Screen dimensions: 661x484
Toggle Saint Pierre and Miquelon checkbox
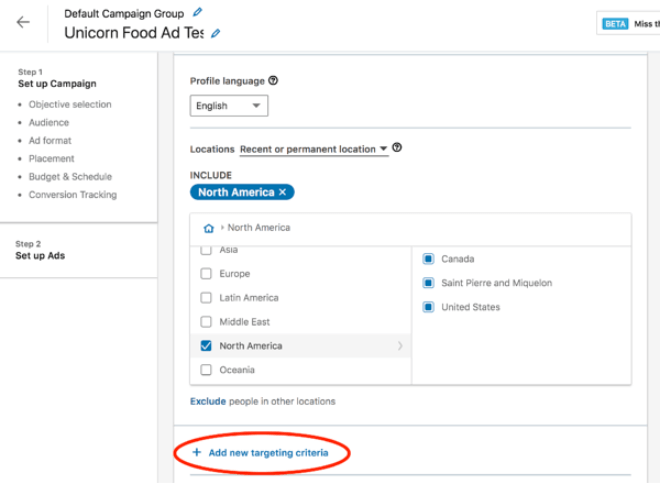428,283
